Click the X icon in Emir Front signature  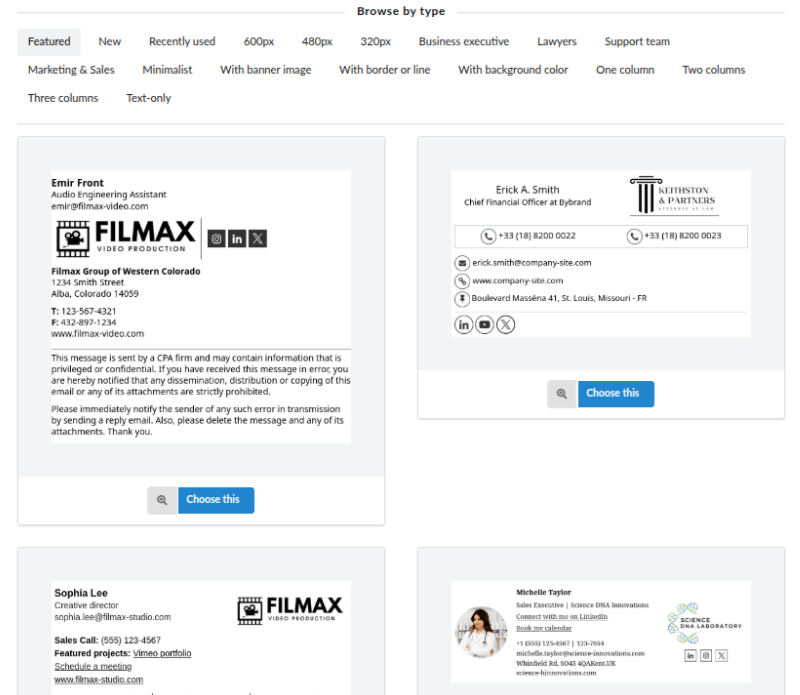(x=258, y=238)
